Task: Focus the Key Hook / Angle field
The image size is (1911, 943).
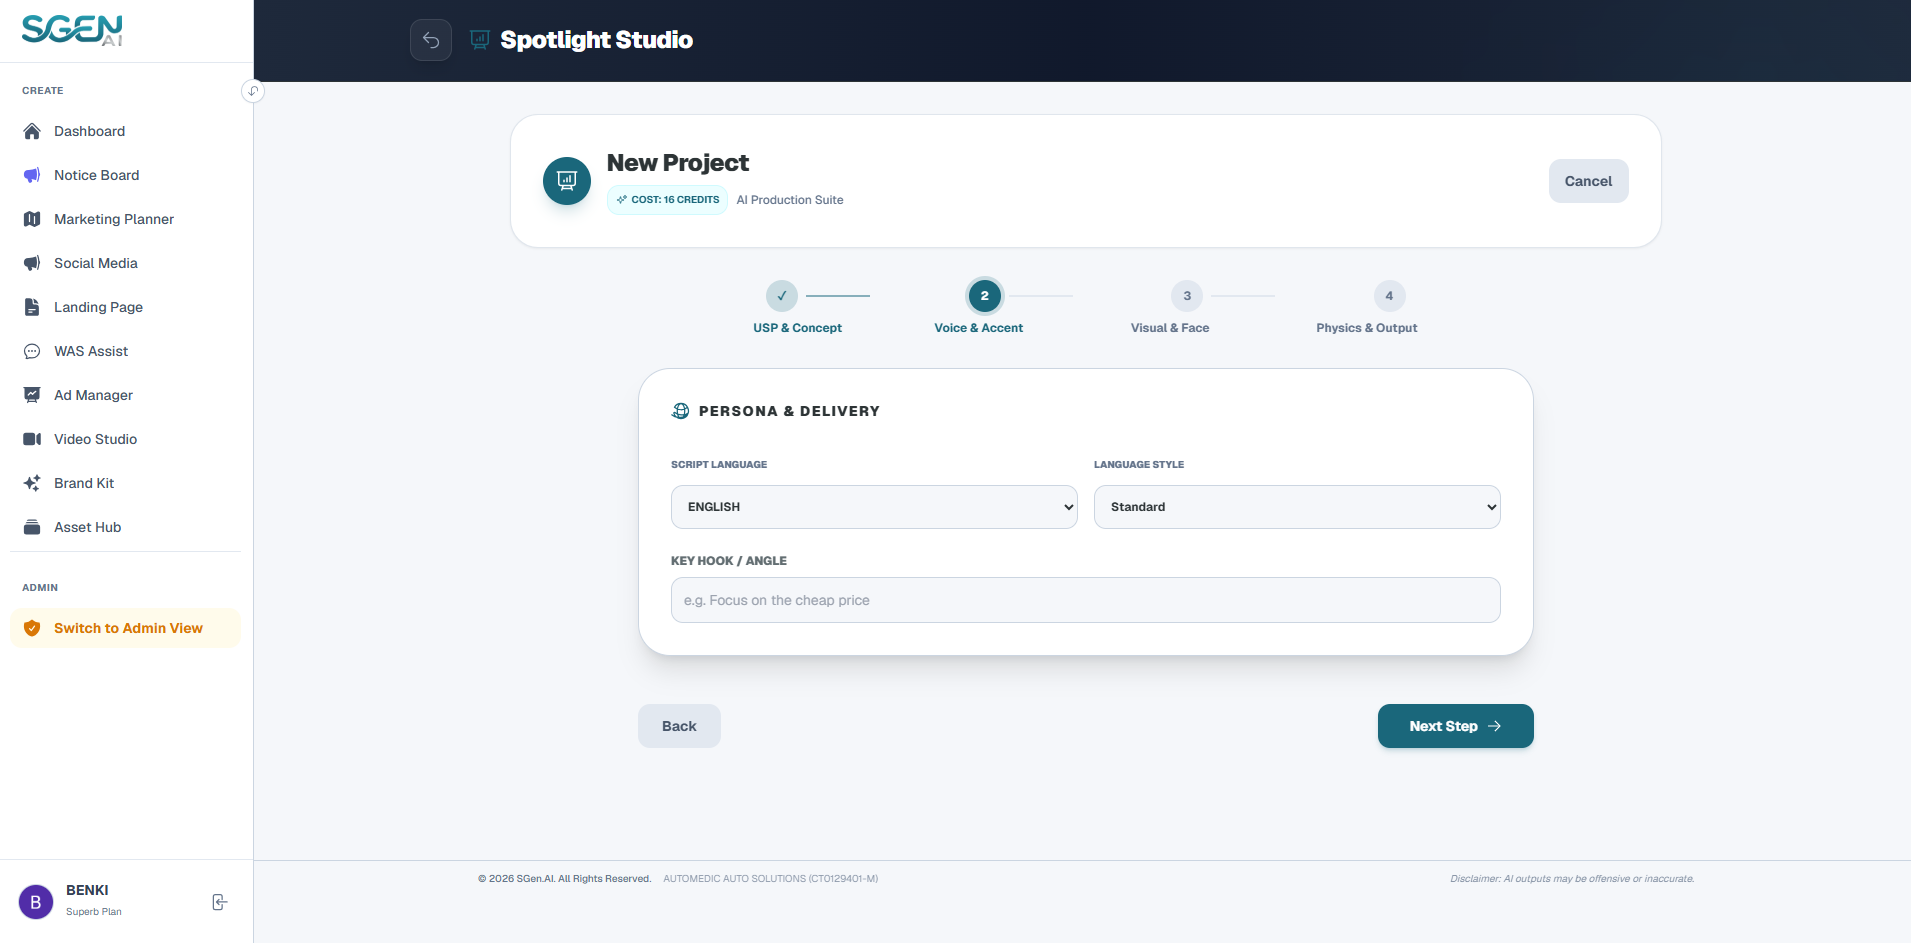Action: point(1085,600)
